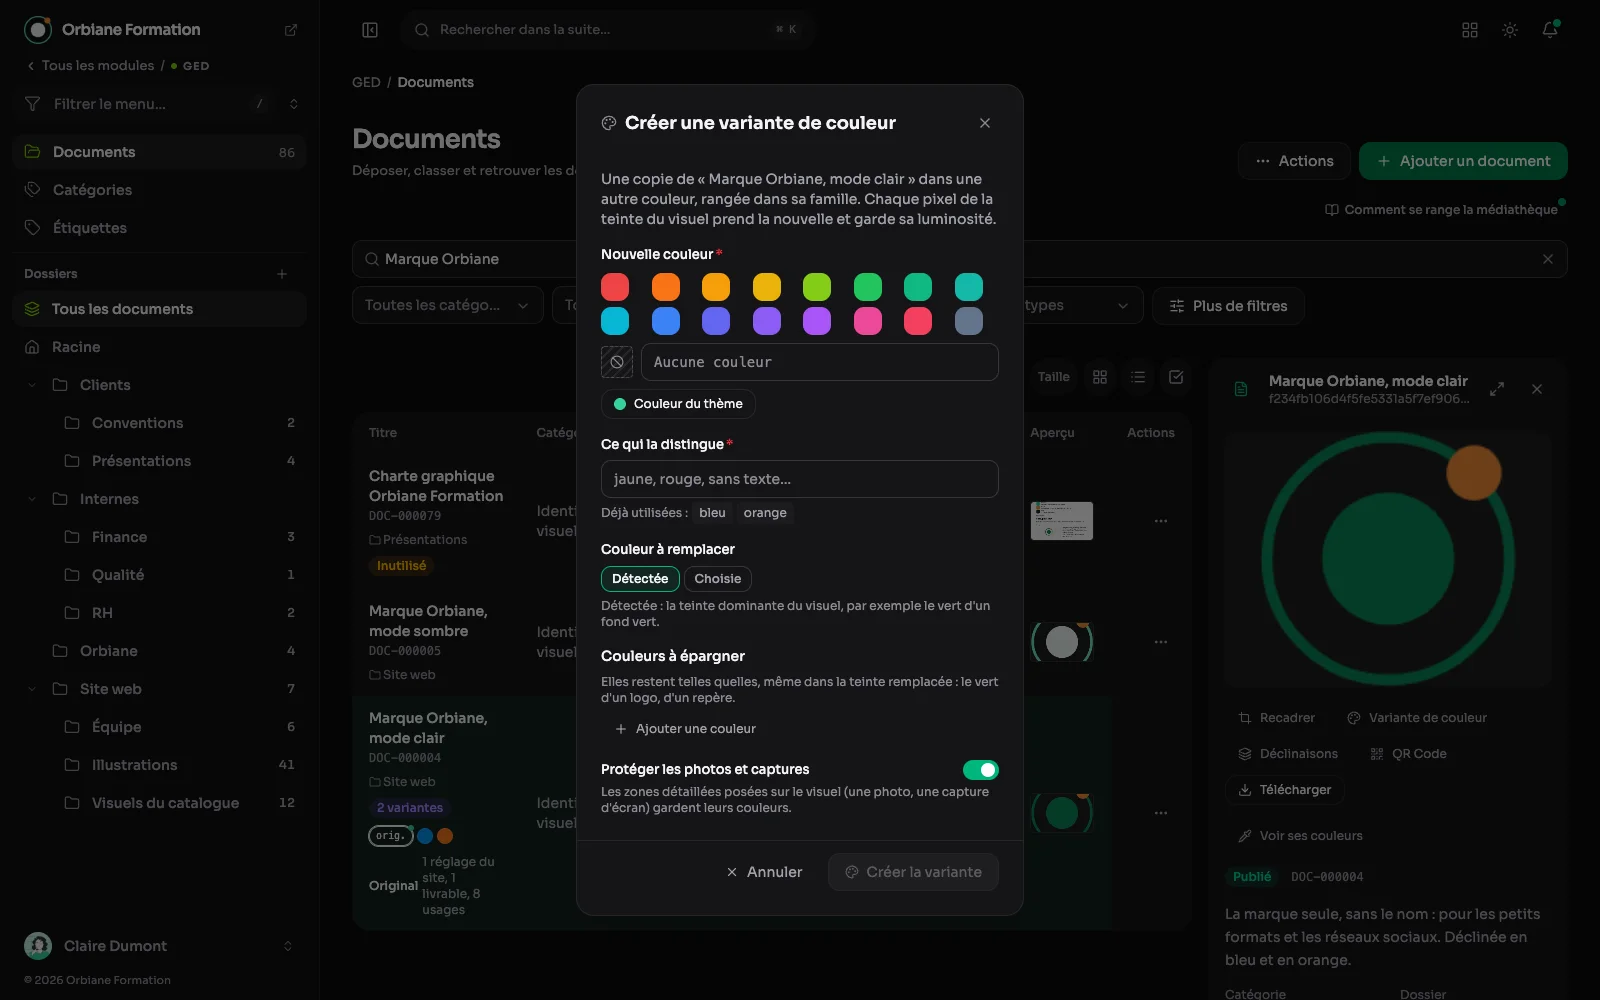Select Tous les documents
This screenshot has width=1600, height=1000.
pyautogui.click(x=160, y=309)
